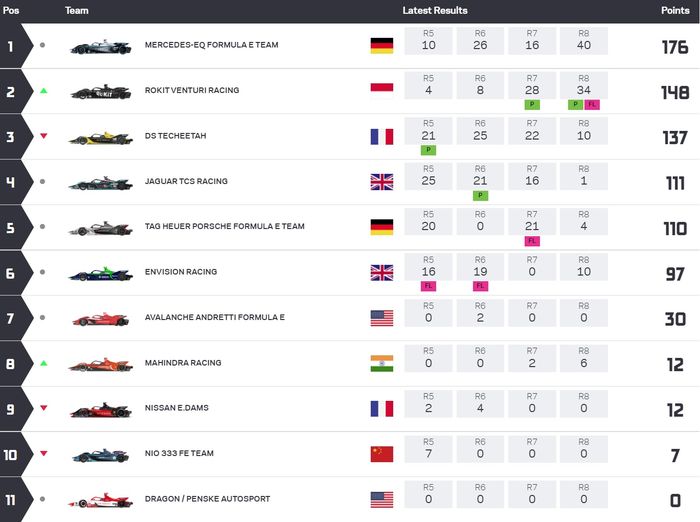
Task: Click the Mercedes-EQ car image
Action: click(x=100, y=46)
